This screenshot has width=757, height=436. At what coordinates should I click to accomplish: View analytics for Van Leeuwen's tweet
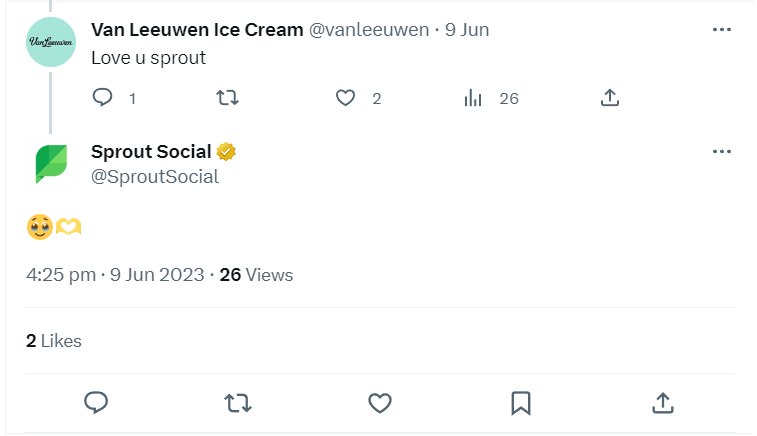tap(474, 98)
